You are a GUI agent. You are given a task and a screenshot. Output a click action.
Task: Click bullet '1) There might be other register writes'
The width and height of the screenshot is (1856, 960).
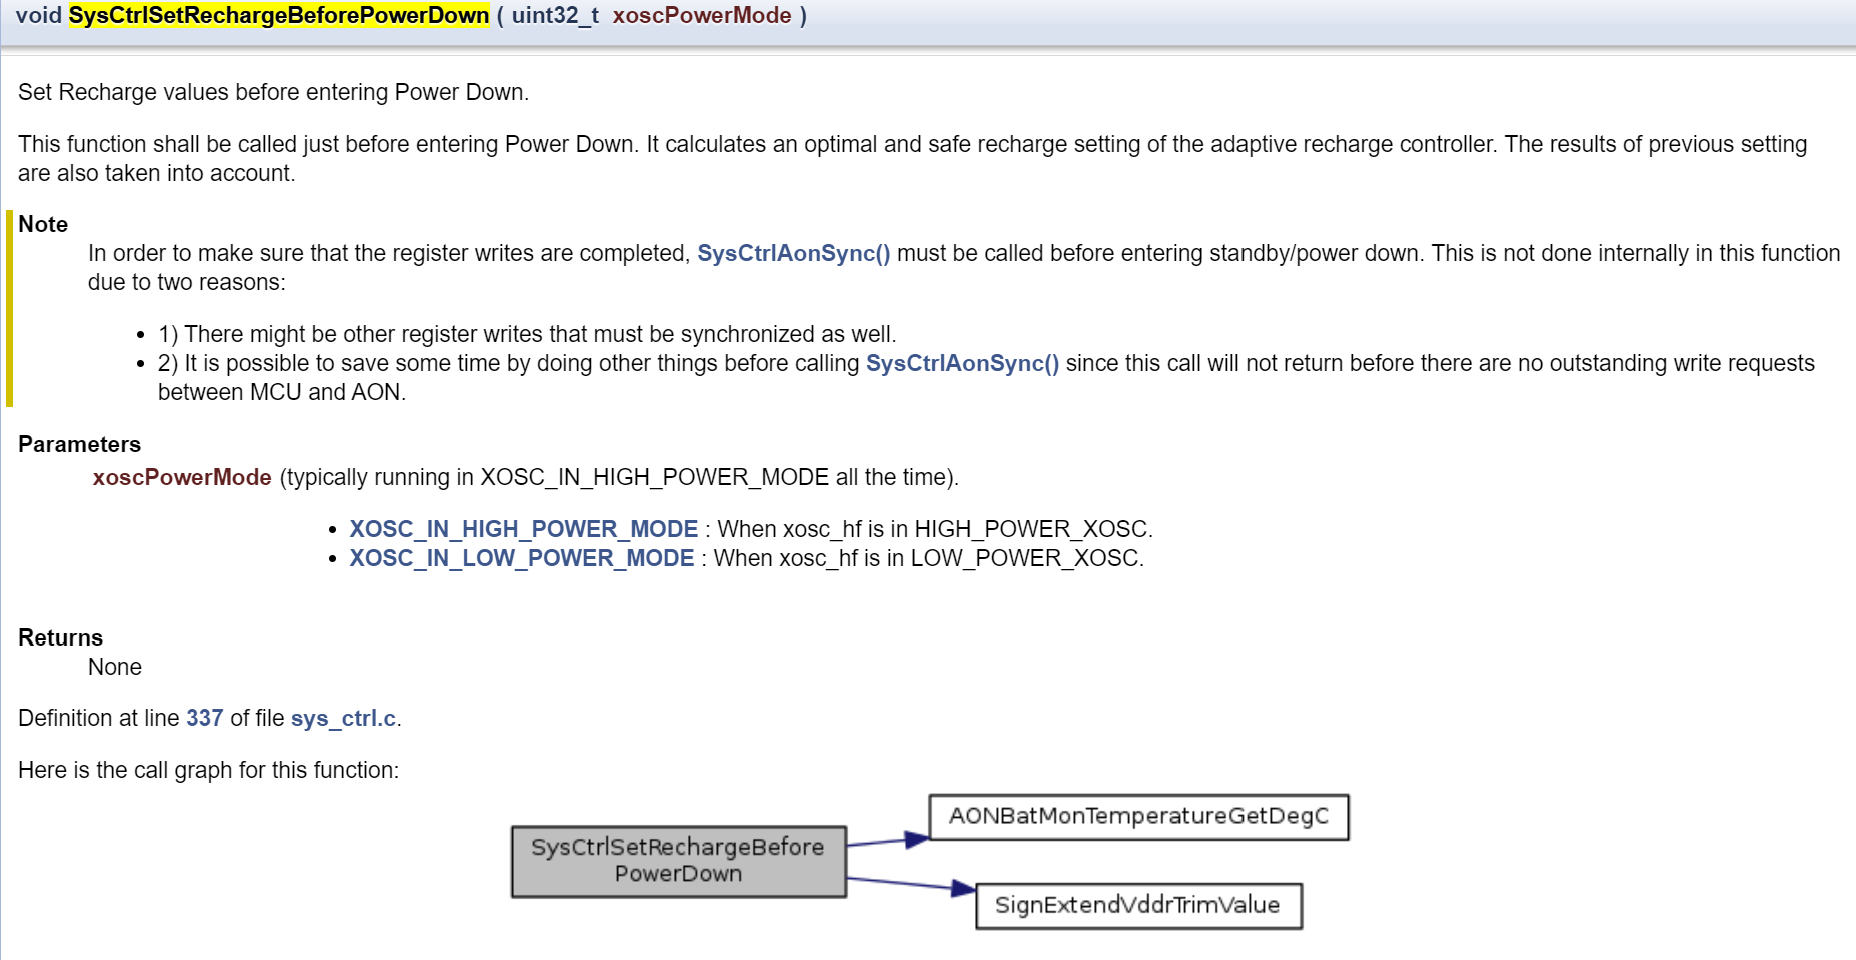pos(527,334)
